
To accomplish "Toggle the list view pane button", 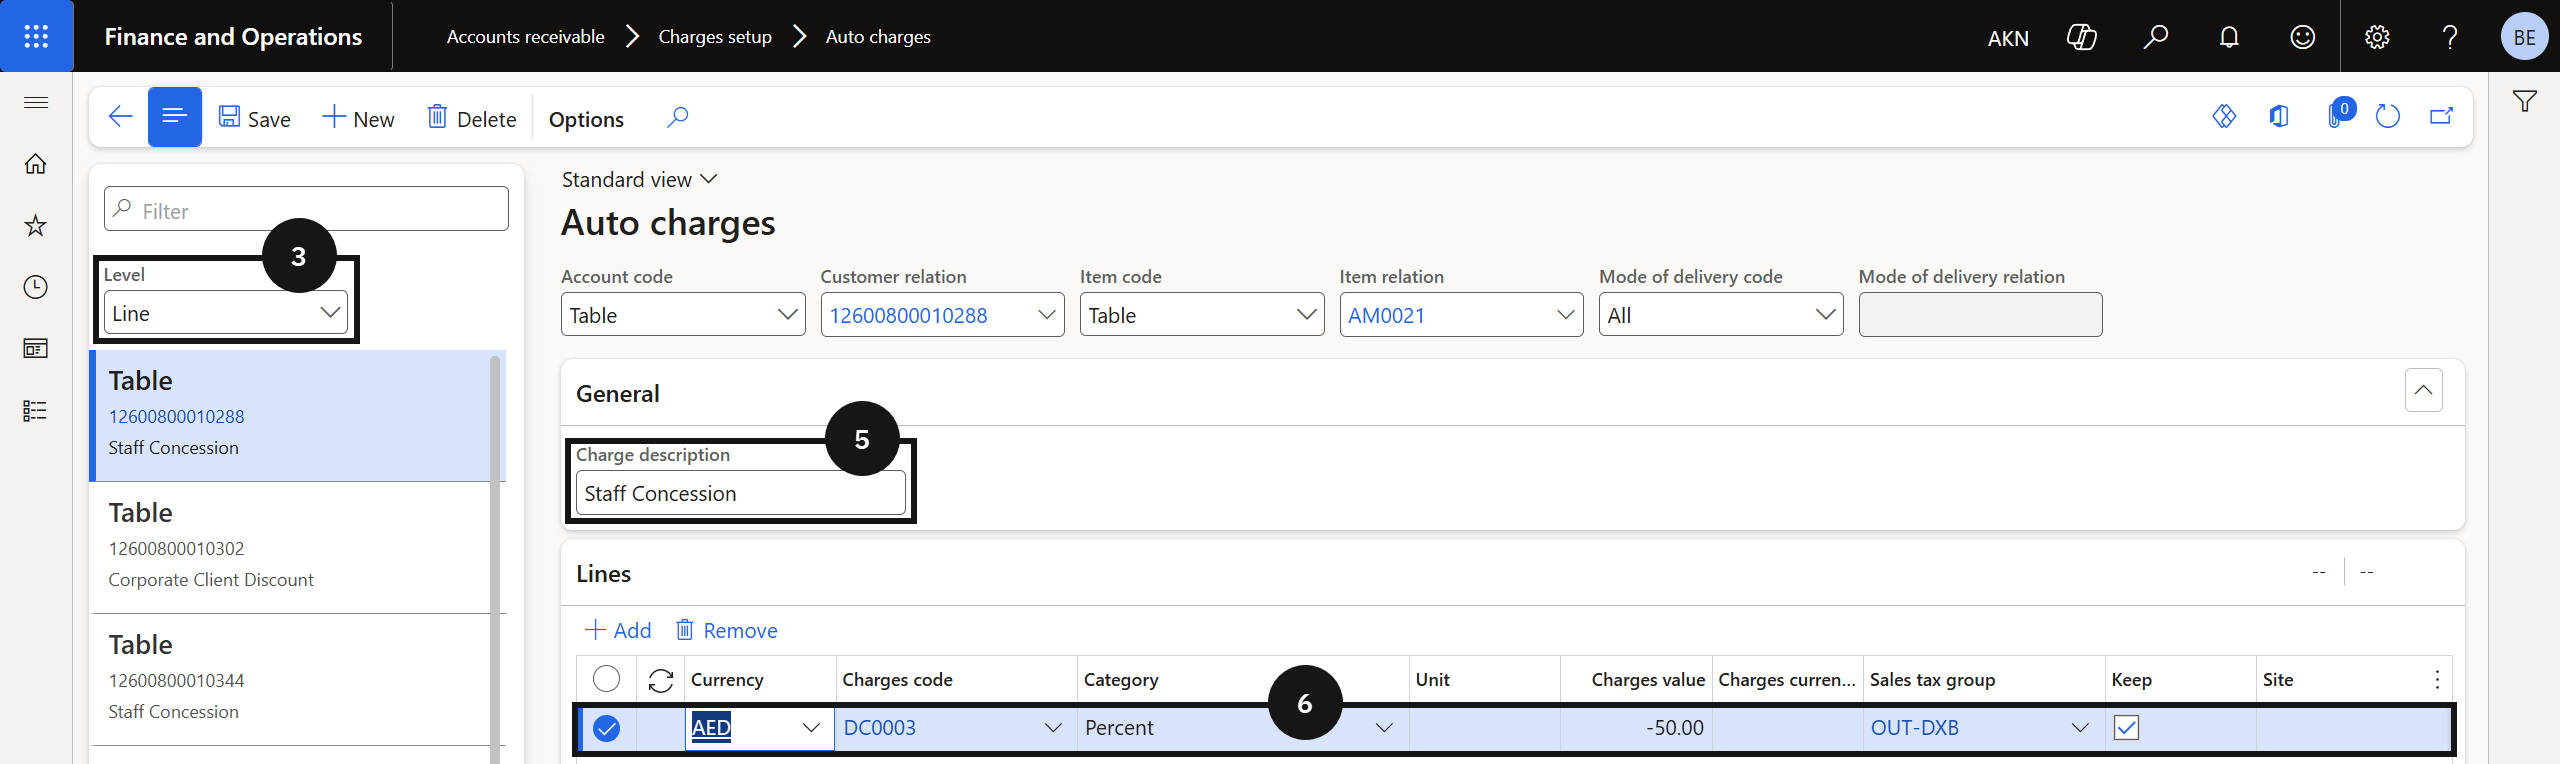I will tap(175, 117).
